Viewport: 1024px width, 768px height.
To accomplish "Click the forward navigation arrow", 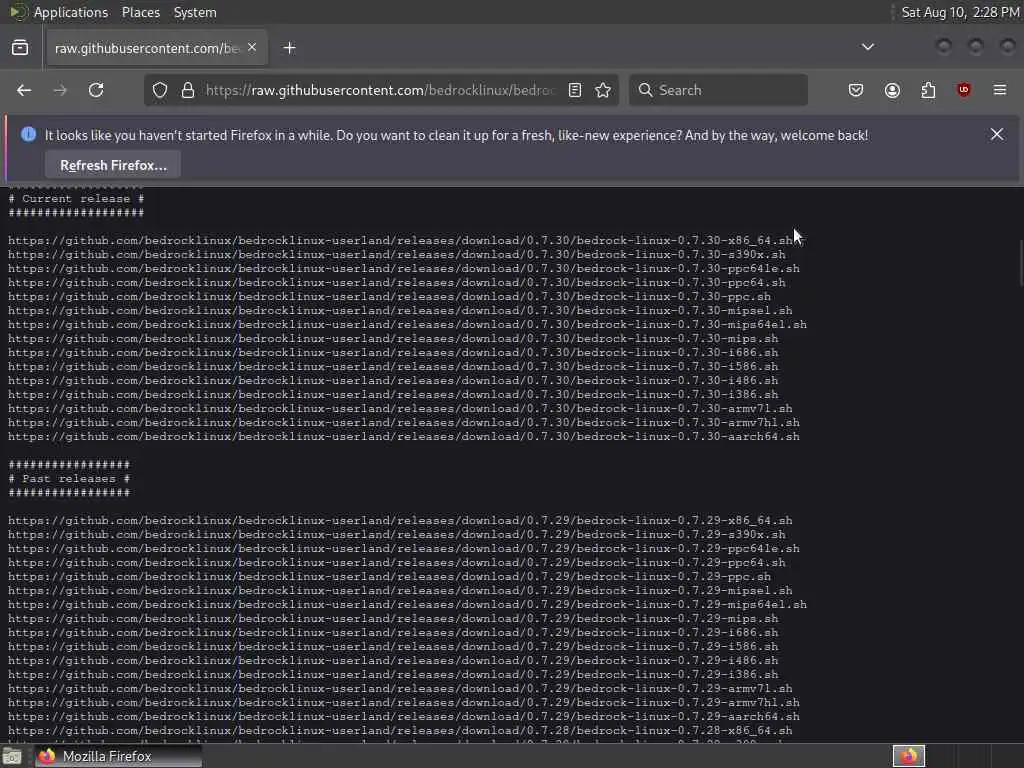I will tap(60, 90).
